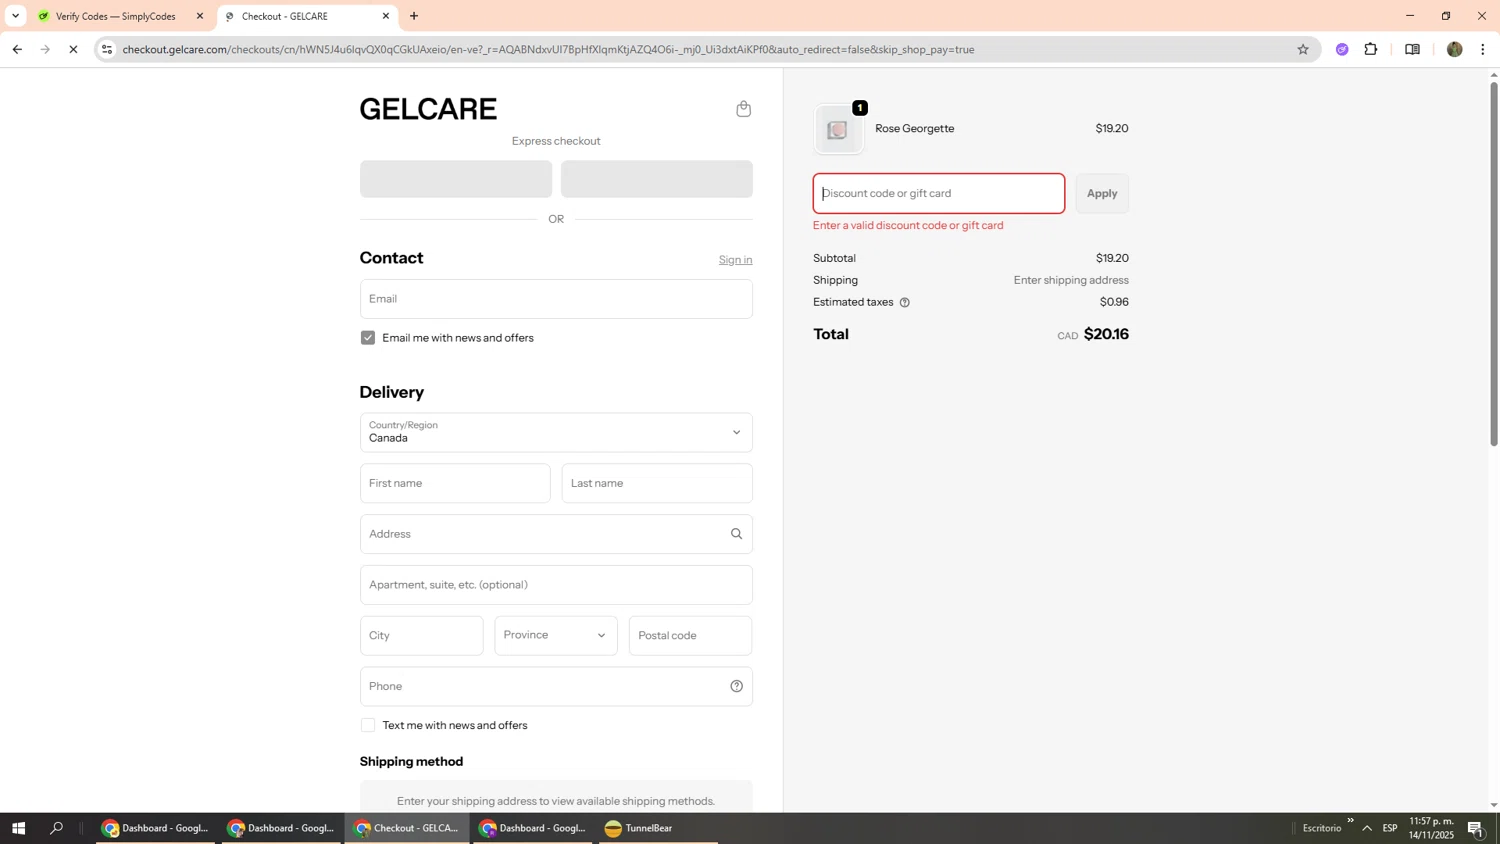This screenshot has width=1500, height=844.
Task: Click the address search magnifier icon
Action: pos(736,534)
